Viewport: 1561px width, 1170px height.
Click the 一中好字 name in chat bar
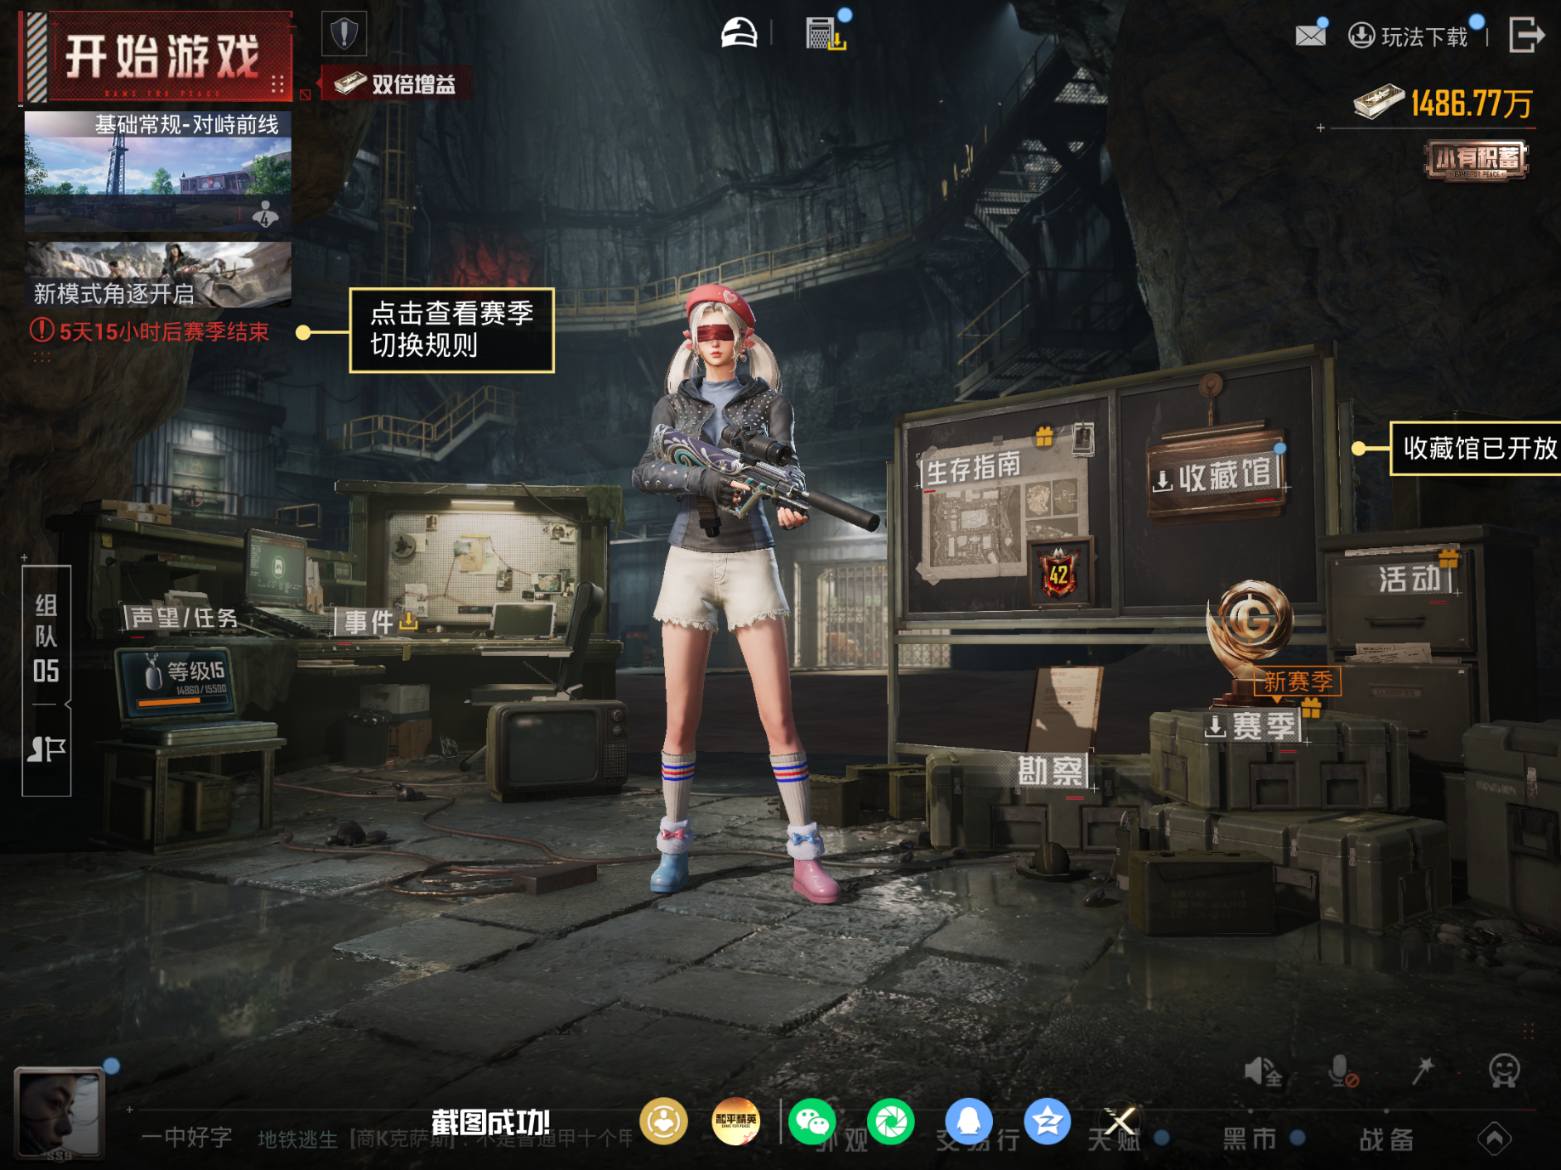(x=187, y=1138)
